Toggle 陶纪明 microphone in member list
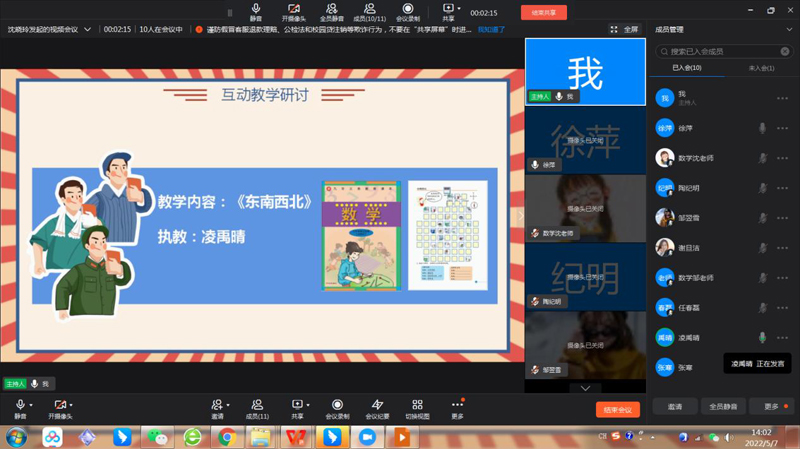 pyautogui.click(x=762, y=188)
